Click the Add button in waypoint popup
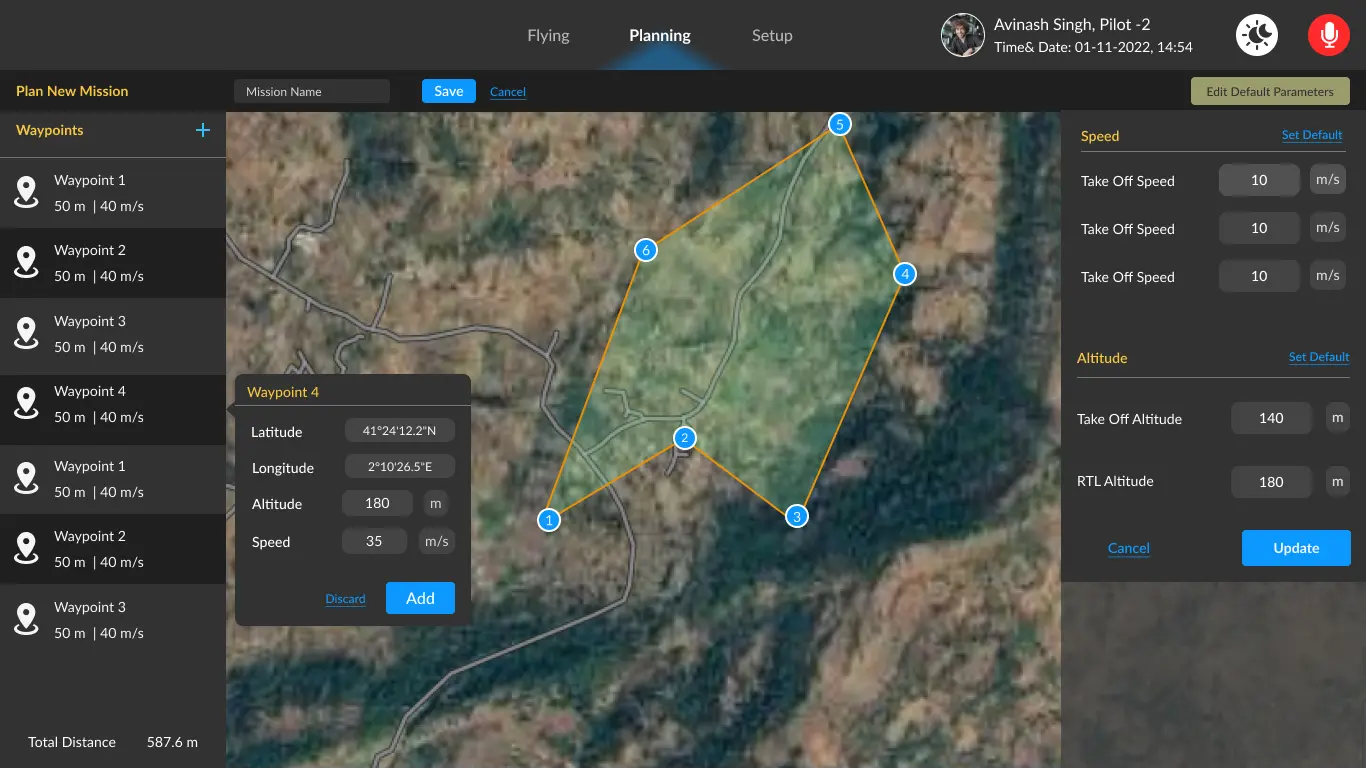The width and height of the screenshot is (1366, 769). (420, 598)
